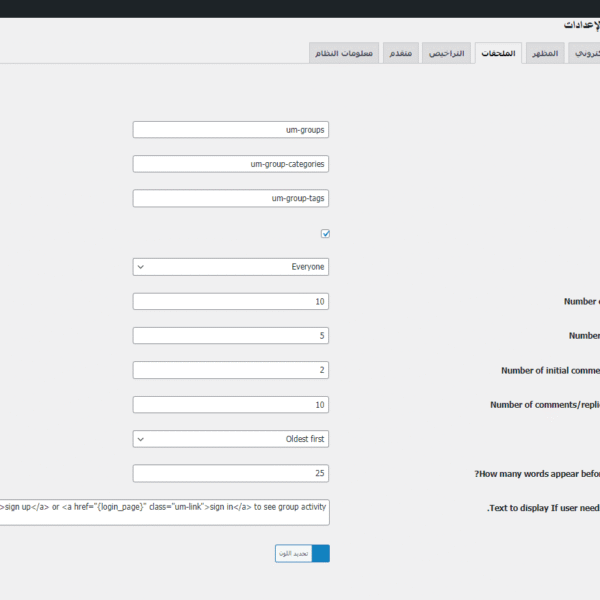Switch to the المظهر tab
The height and width of the screenshot is (600, 600).
coord(545,53)
